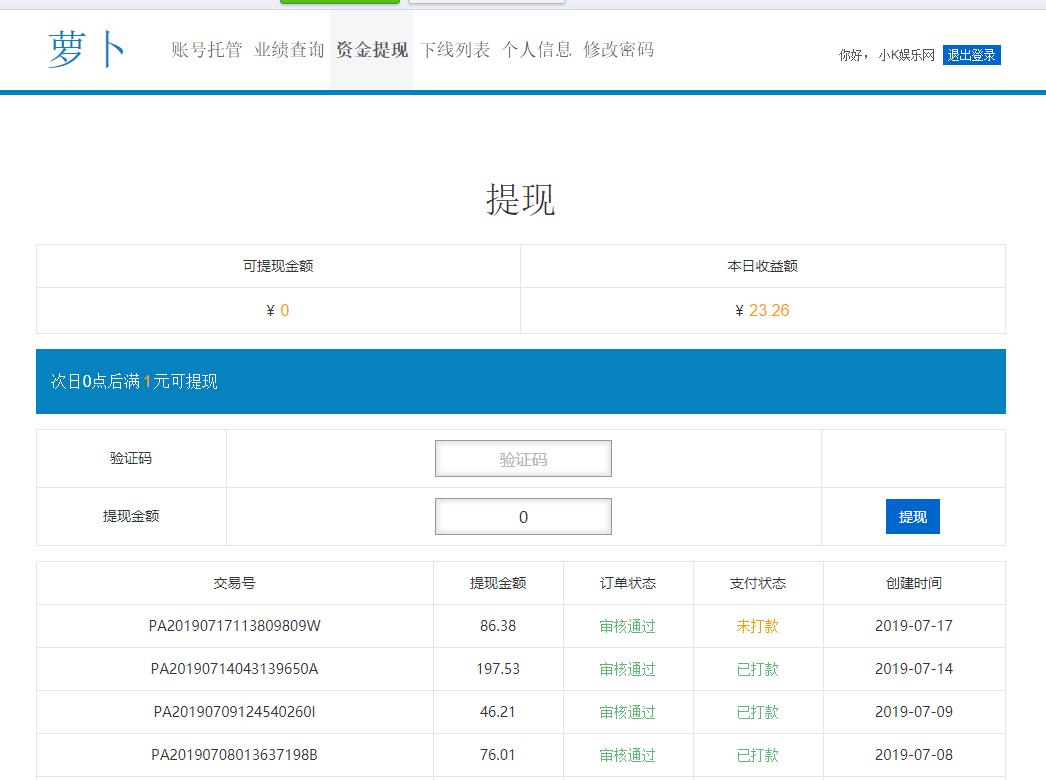Click the ¥ 0 withdrawable amount

(x=278, y=310)
